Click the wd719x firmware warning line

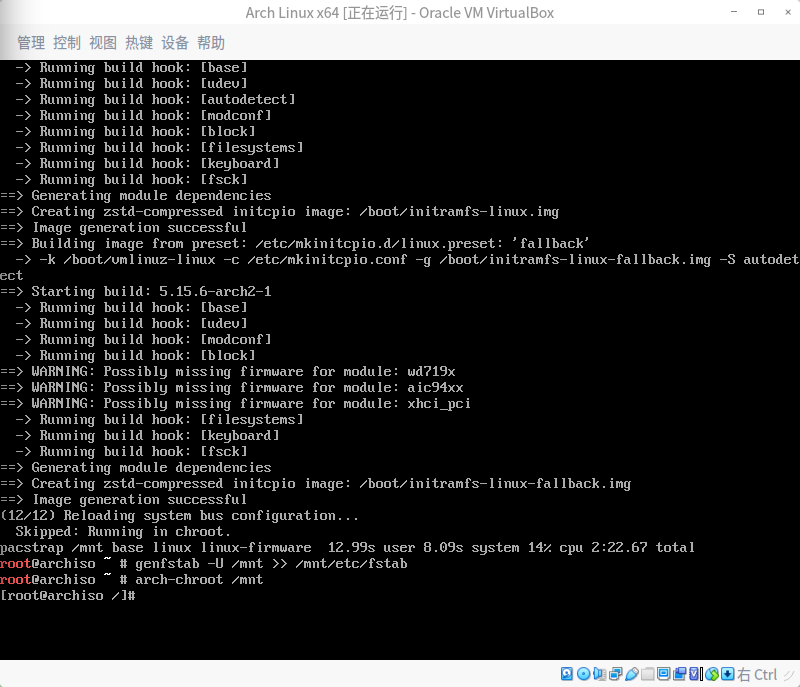point(228,372)
